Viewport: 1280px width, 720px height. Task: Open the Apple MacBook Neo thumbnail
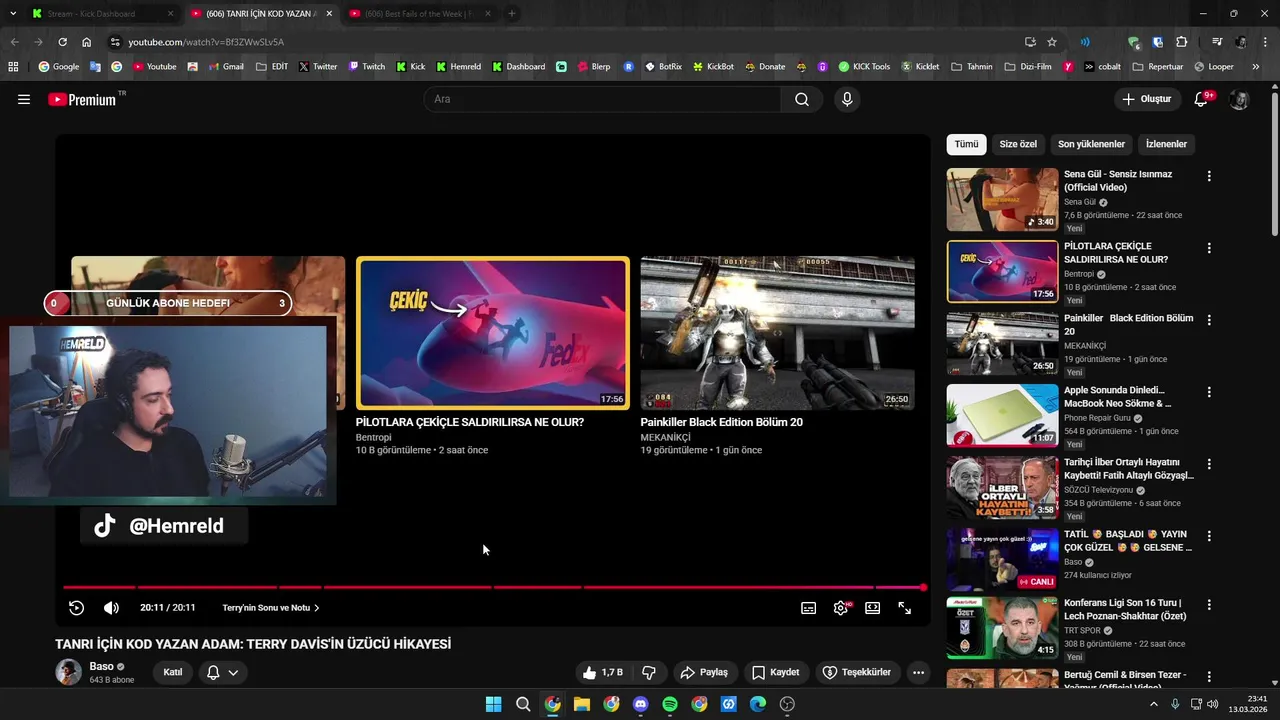pos(1002,416)
